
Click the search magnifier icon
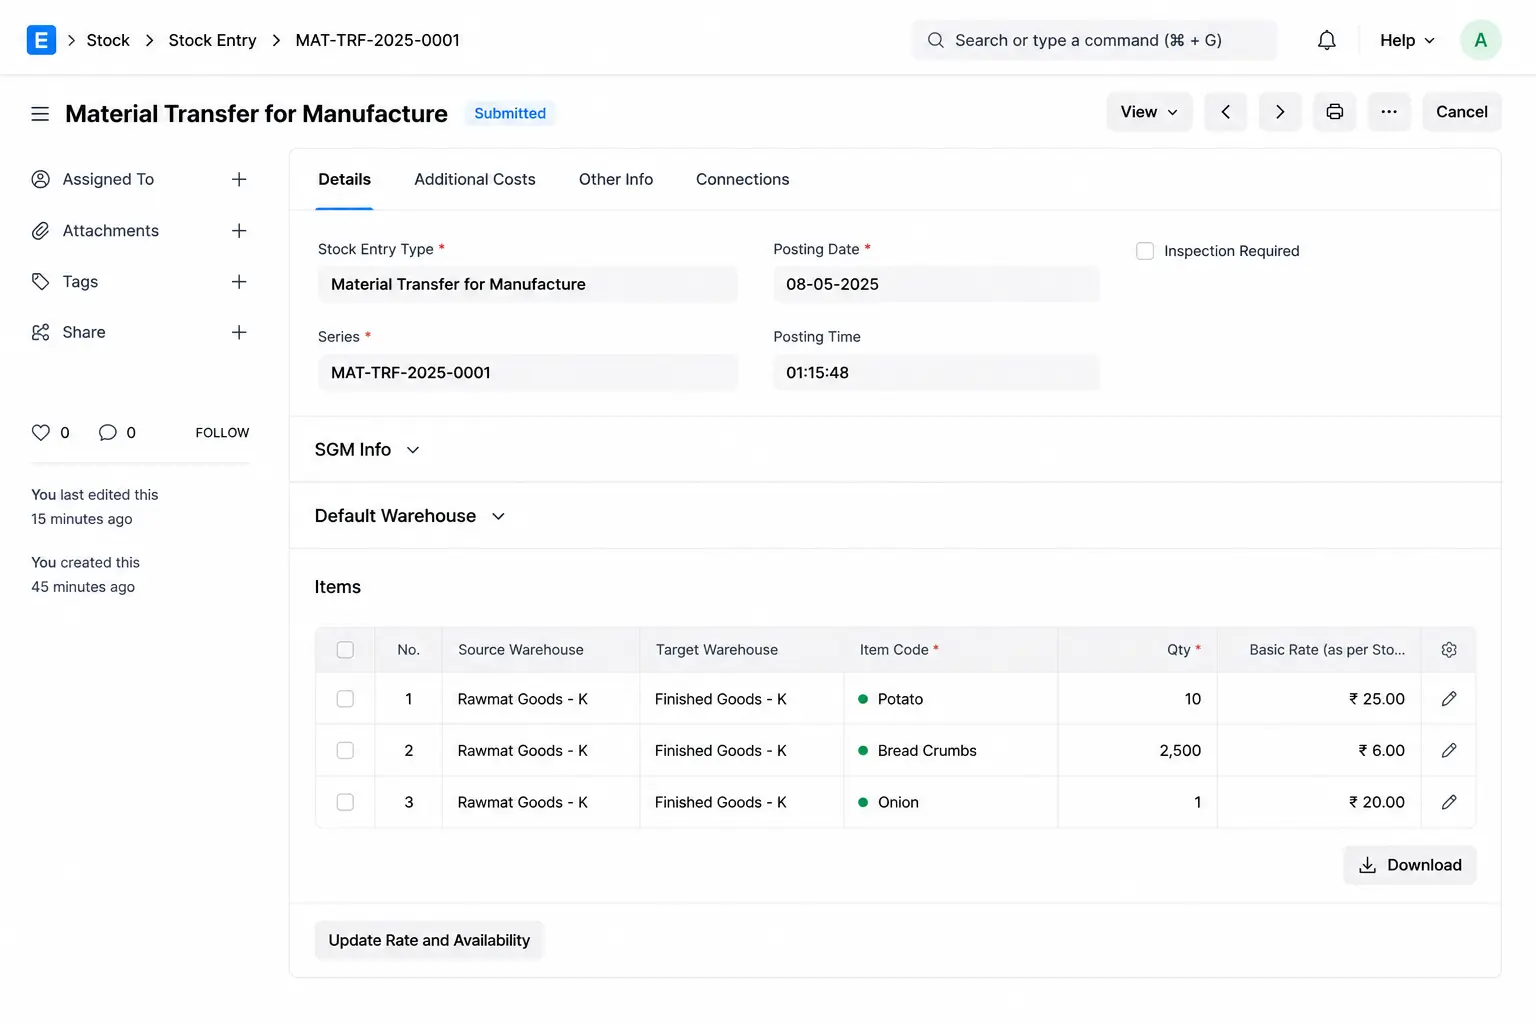click(936, 40)
